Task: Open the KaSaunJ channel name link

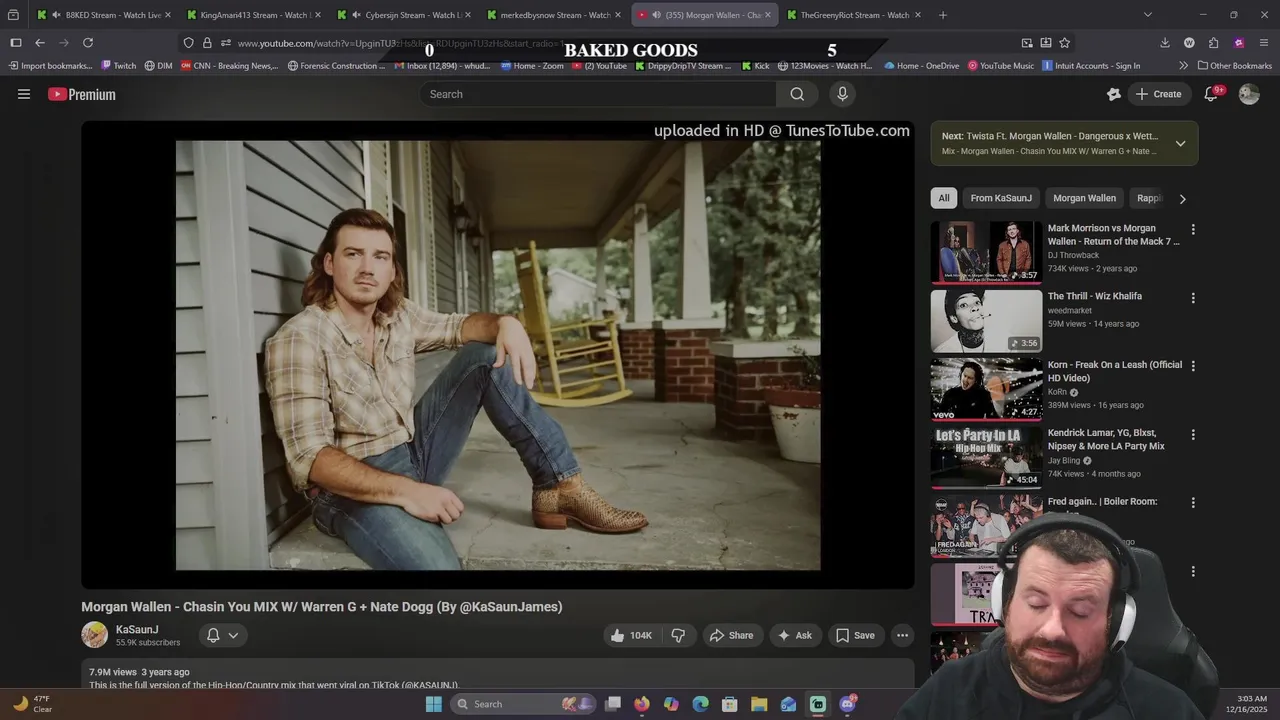Action: click(x=137, y=630)
